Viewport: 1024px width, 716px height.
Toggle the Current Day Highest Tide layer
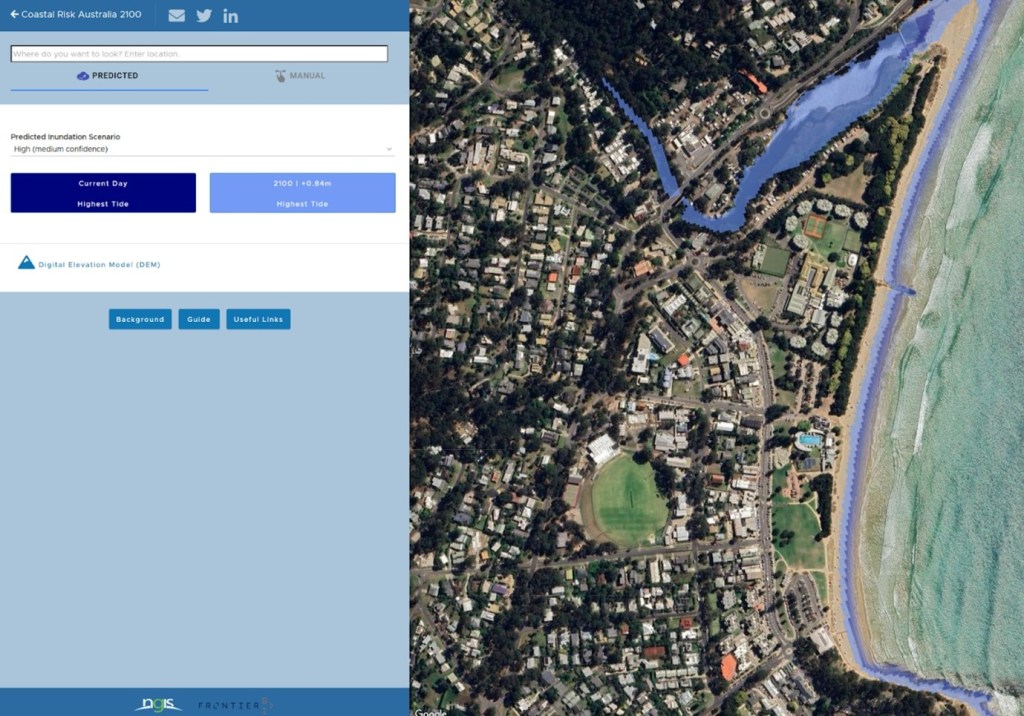point(103,193)
